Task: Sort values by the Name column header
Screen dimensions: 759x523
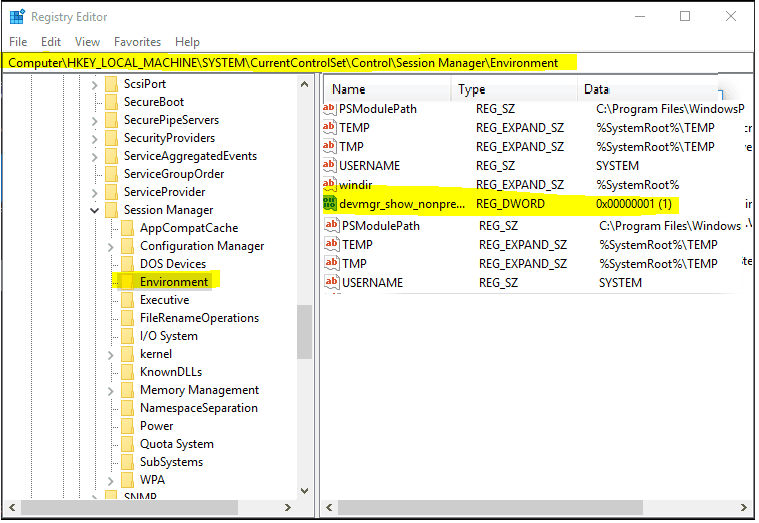Action: tap(387, 89)
